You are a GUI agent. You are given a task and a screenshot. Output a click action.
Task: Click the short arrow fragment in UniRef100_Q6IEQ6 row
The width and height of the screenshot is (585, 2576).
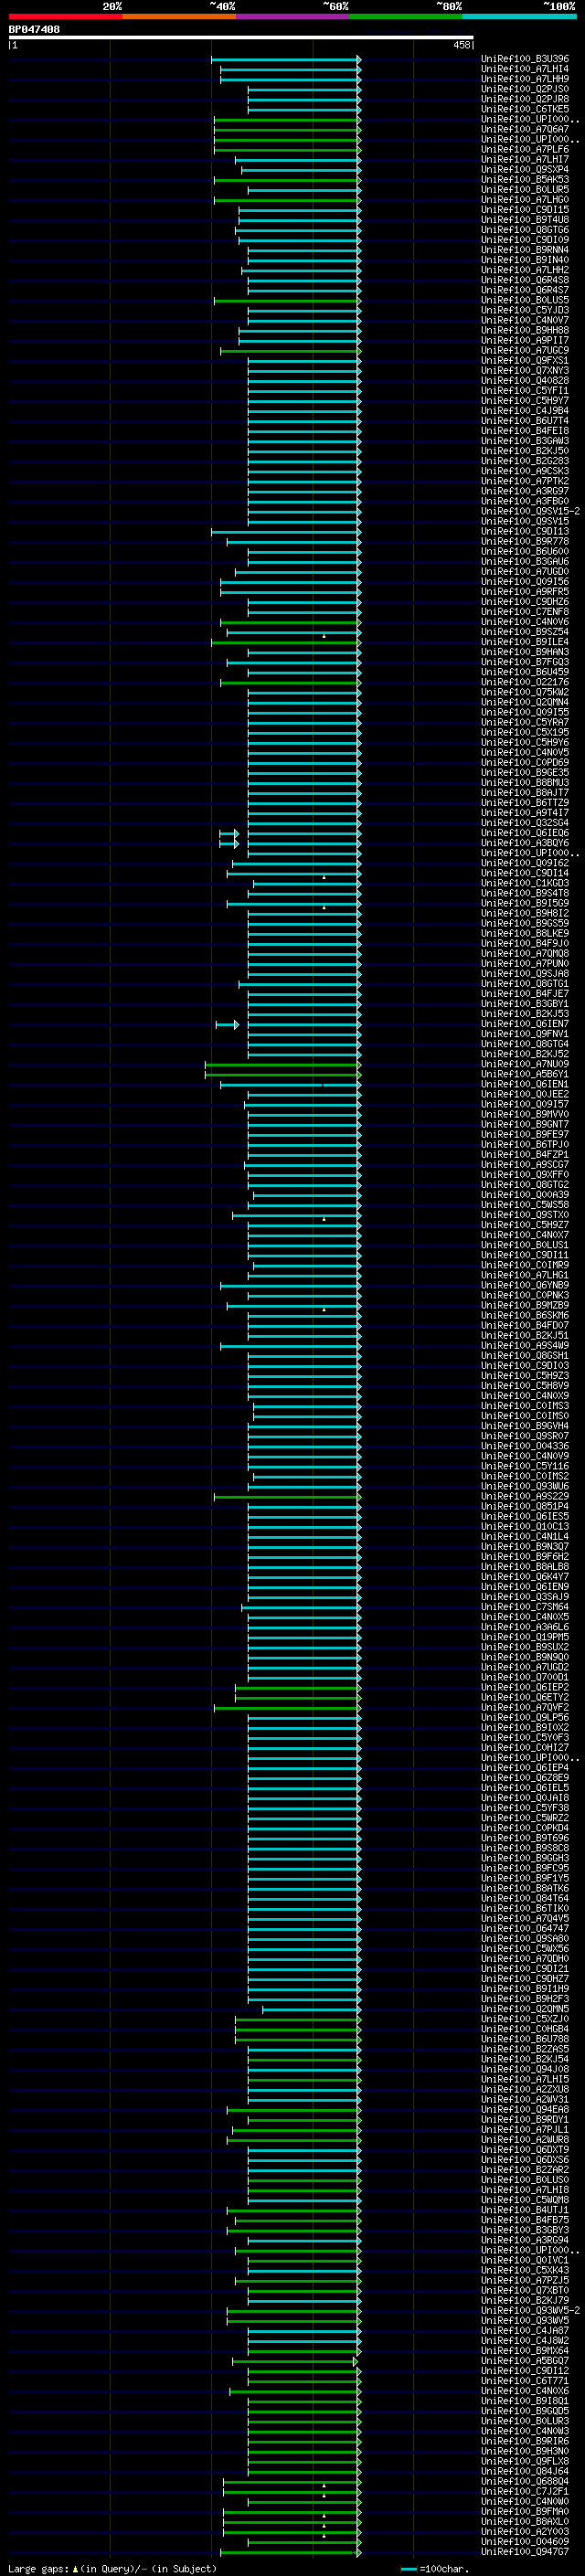229,833
